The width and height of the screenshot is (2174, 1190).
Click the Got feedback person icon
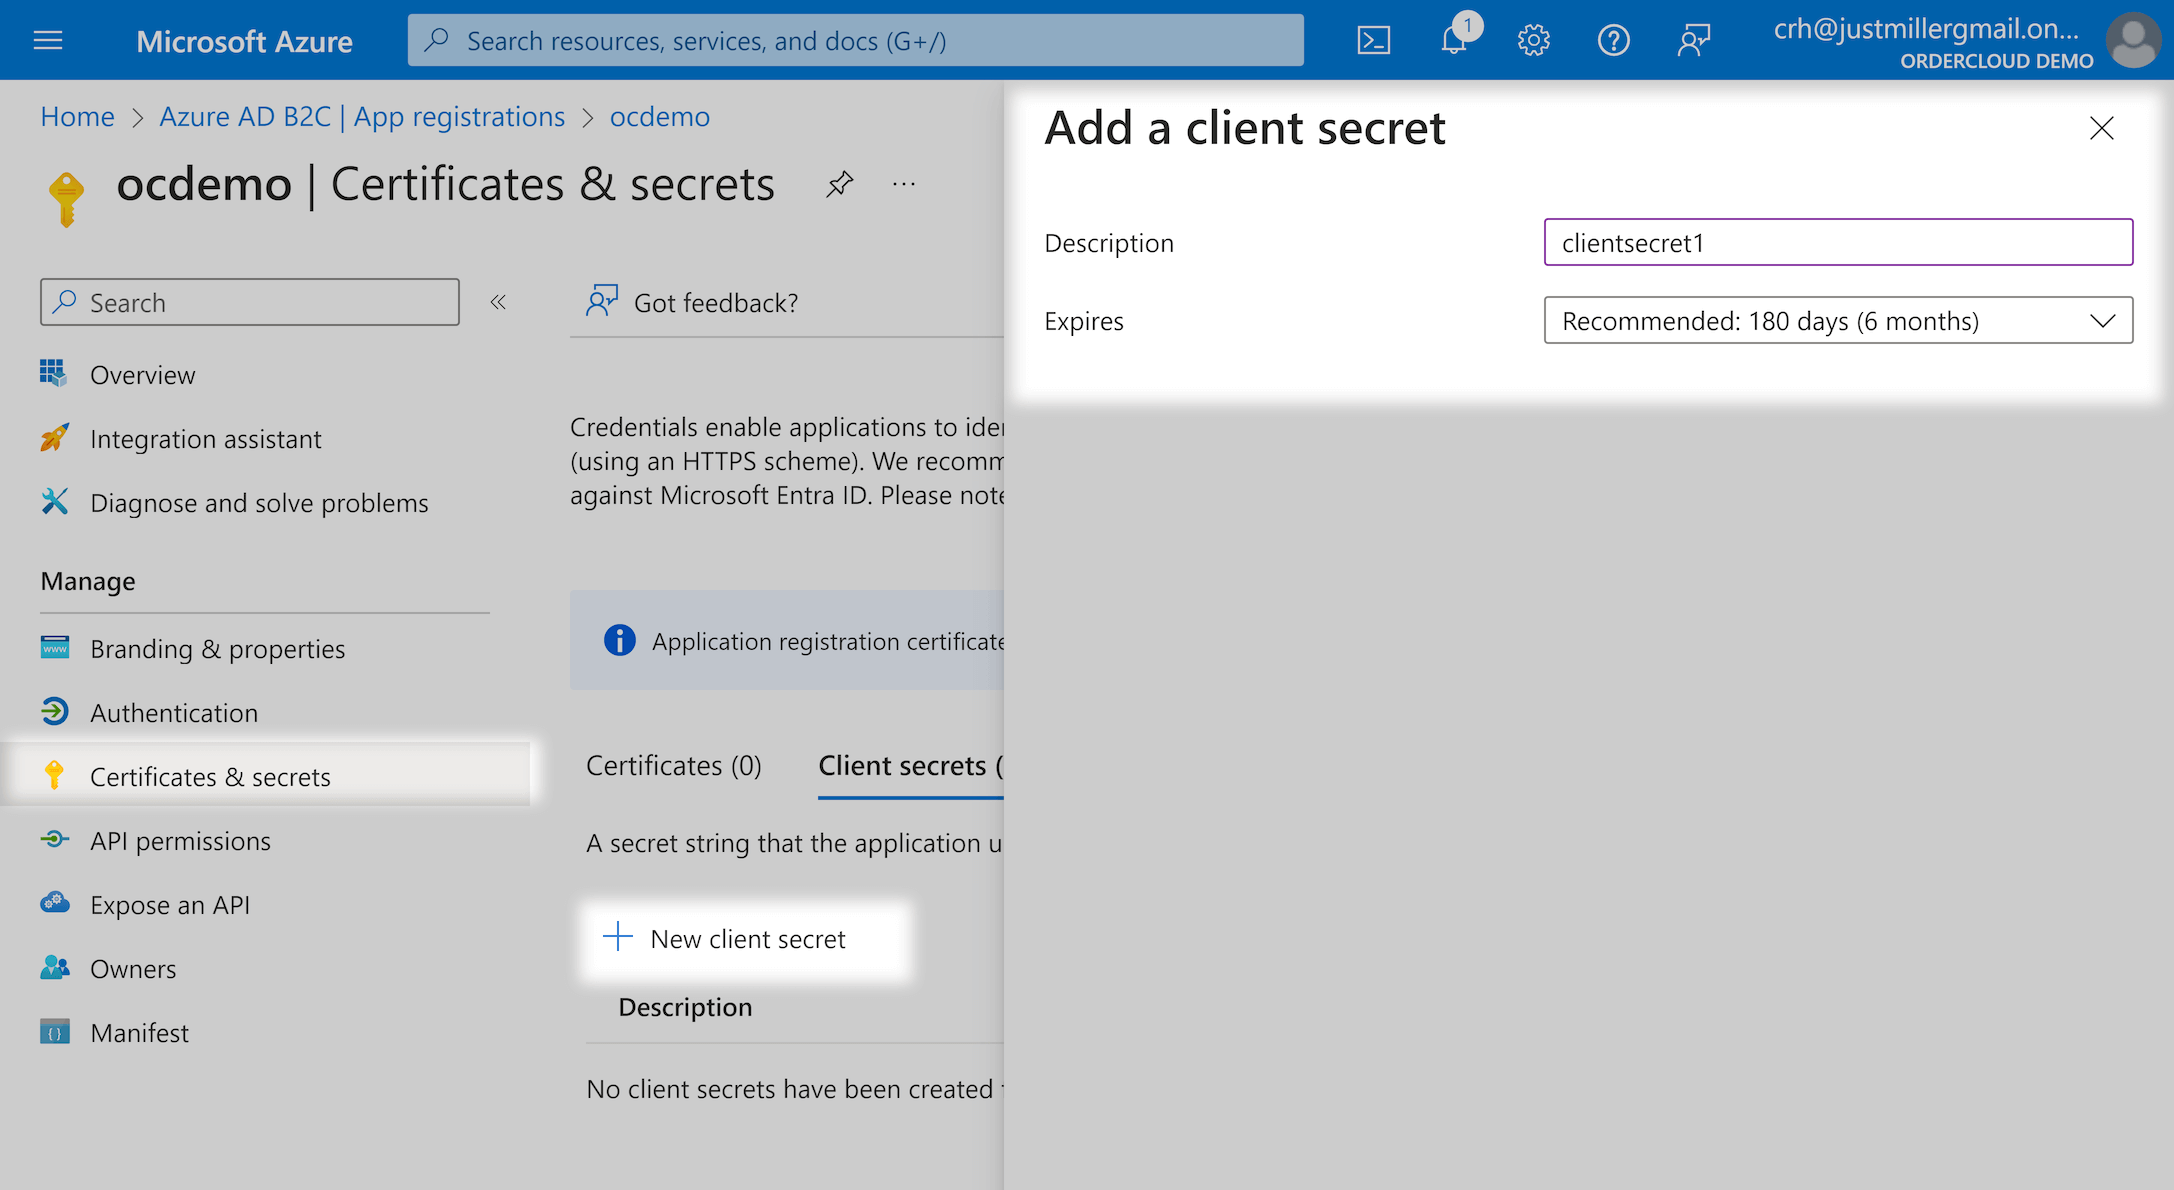(x=602, y=301)
